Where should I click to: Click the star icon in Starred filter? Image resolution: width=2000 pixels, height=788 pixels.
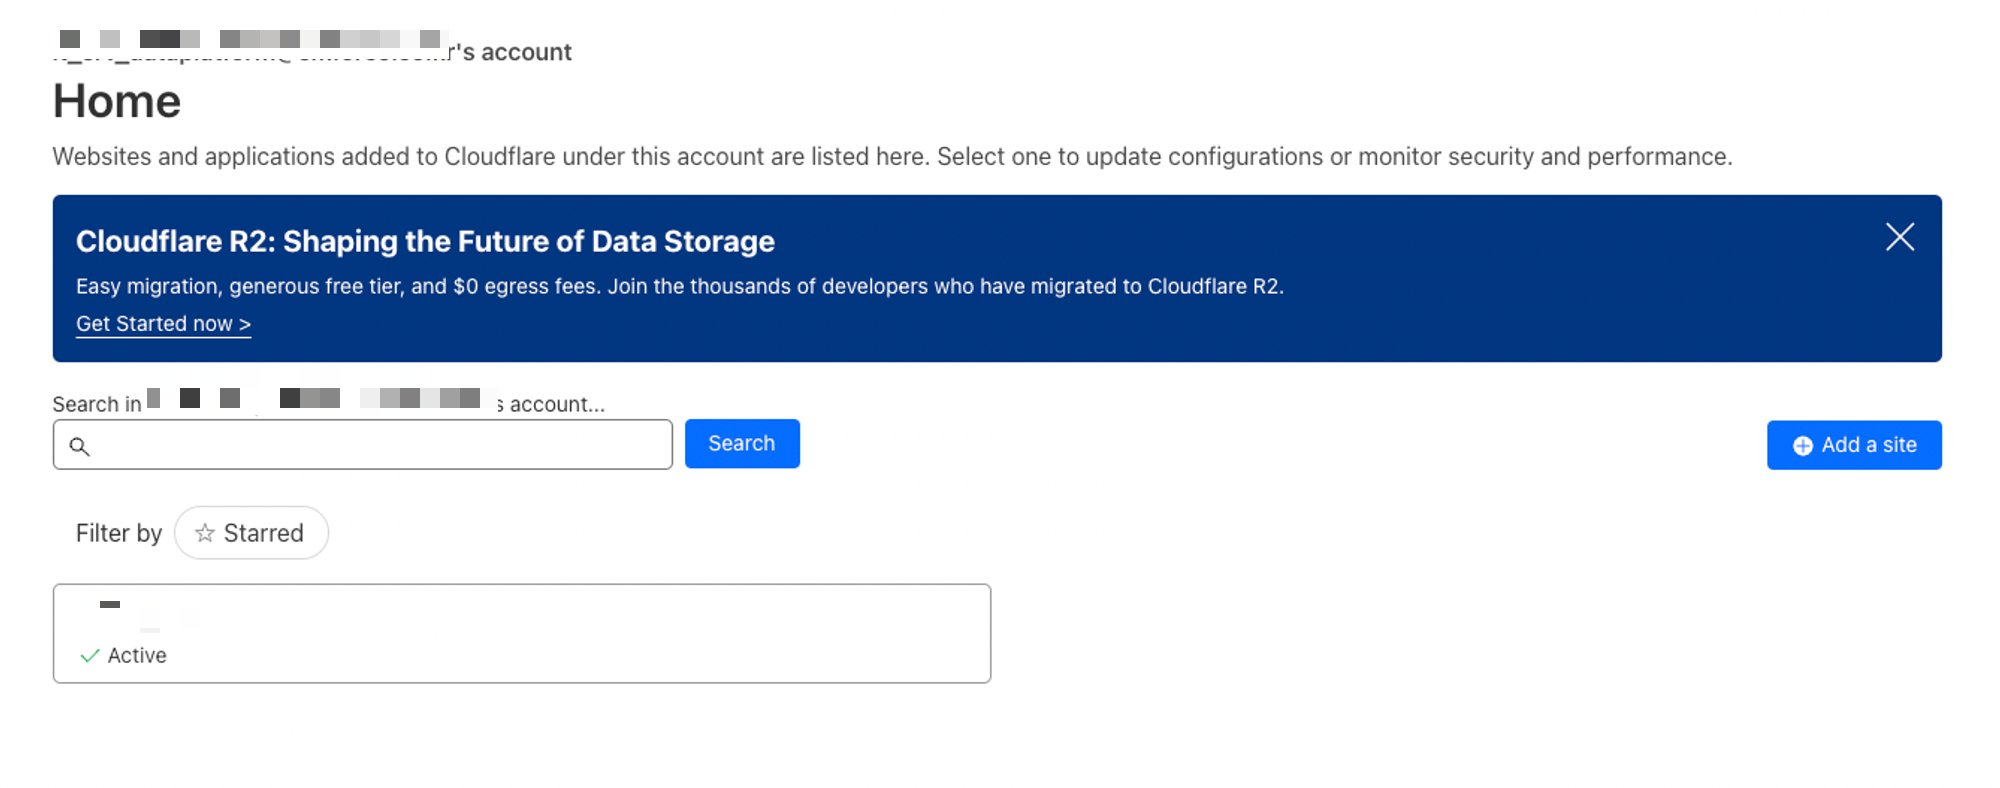pos(205,533)
